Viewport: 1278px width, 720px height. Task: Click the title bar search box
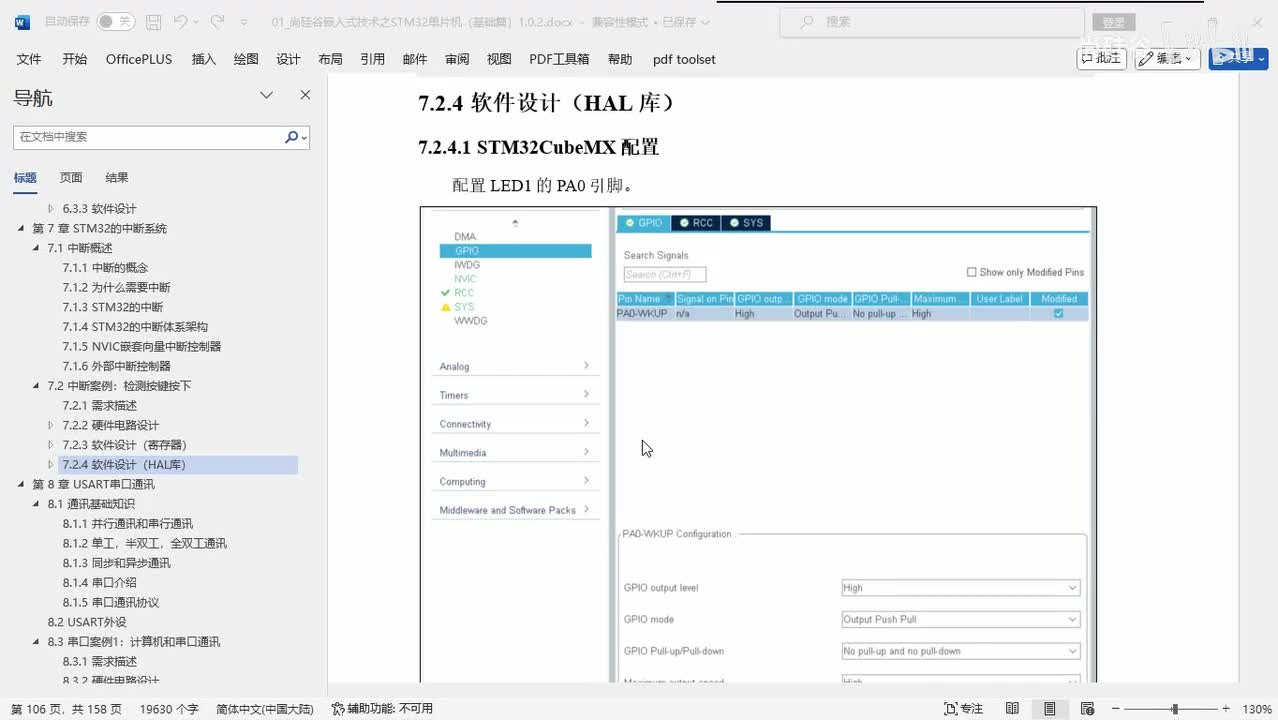pyautogui.click(x=932, y=21)
